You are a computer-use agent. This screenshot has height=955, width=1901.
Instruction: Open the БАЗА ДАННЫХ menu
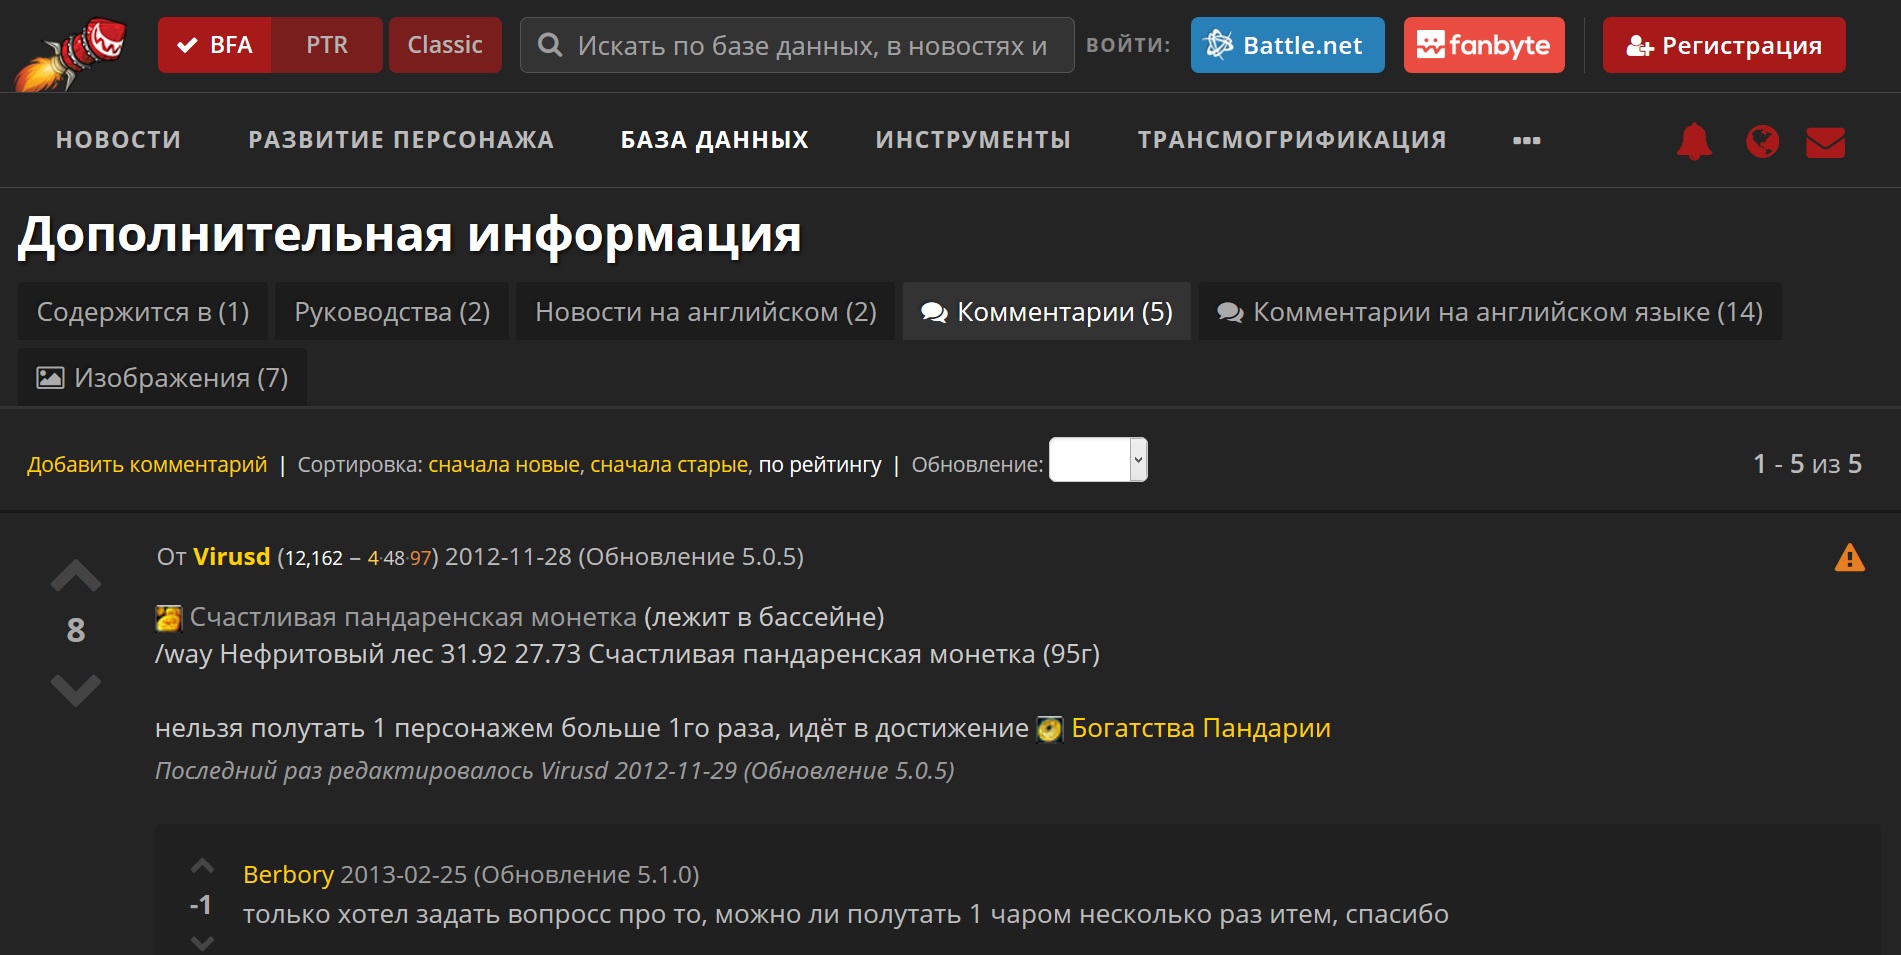714,140
